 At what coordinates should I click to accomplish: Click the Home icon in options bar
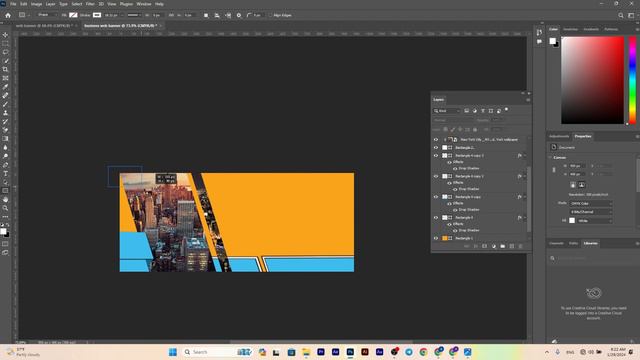coord(8,15)
